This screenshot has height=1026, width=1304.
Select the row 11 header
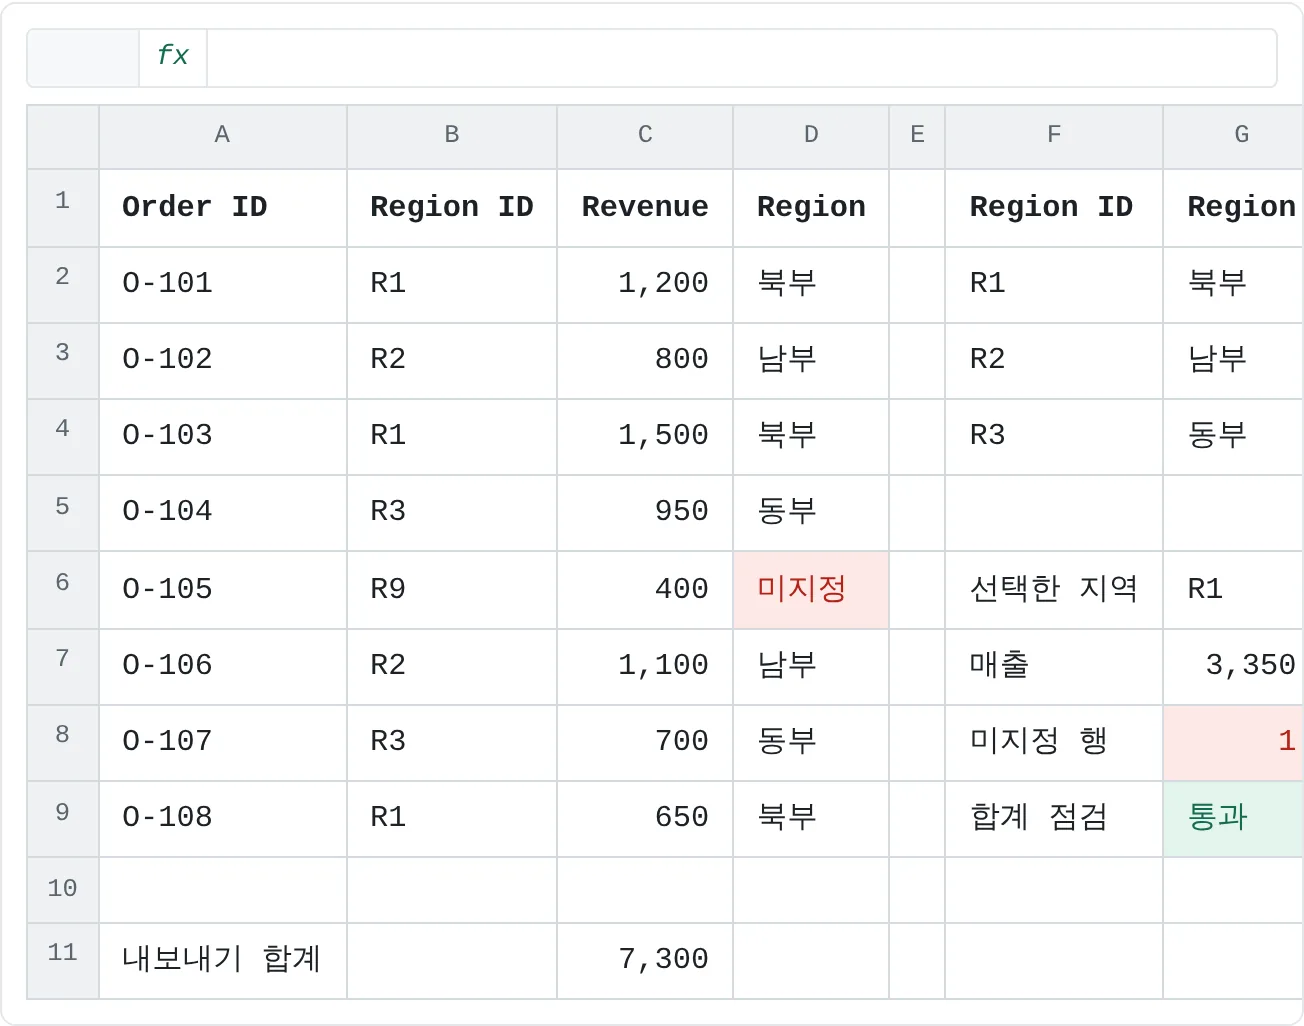63,961
